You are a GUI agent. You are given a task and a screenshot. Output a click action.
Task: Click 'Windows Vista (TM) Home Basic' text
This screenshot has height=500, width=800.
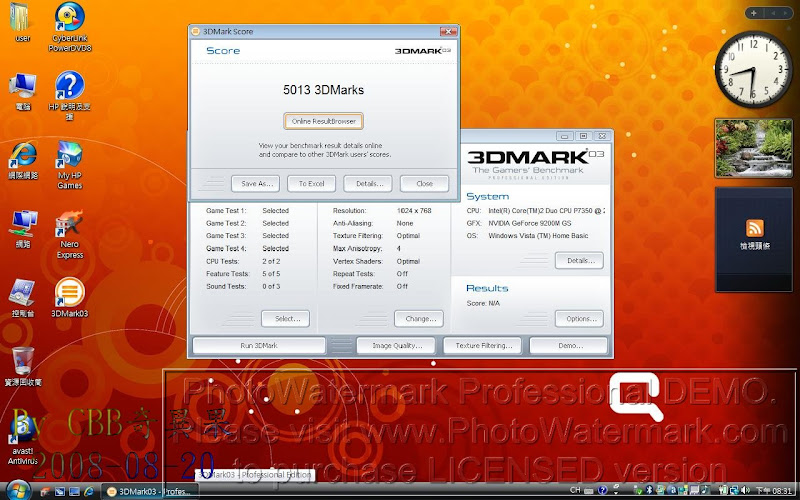538,236
